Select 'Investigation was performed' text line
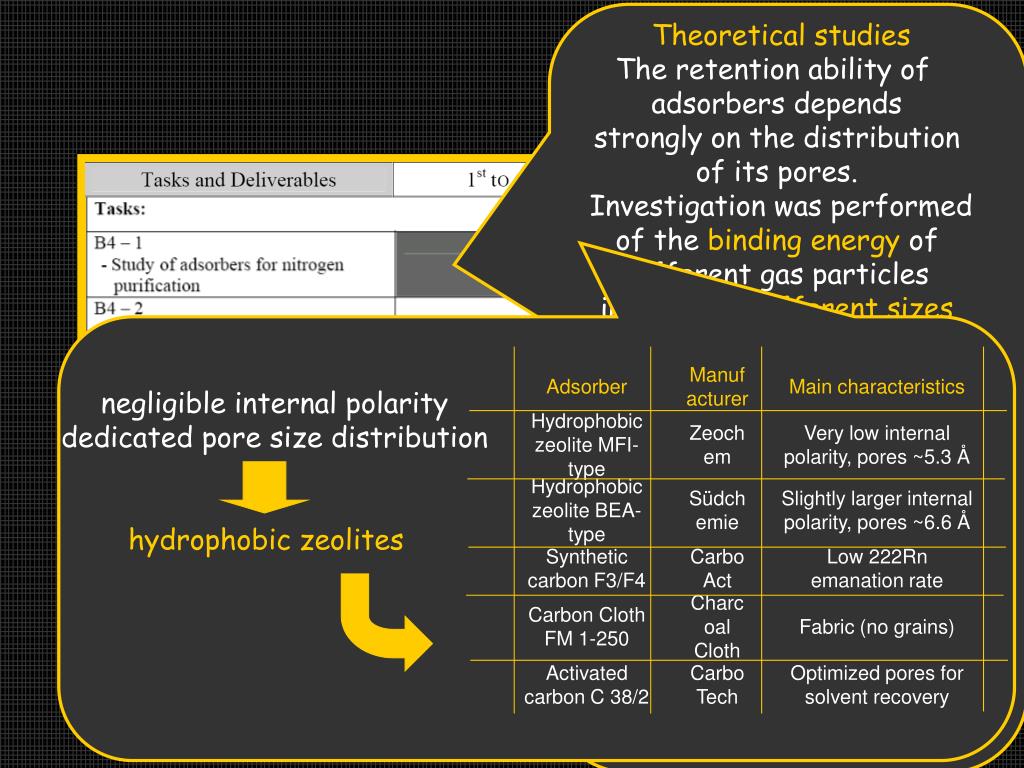The width and height of the screenshot is (1024, 768). 780,207
